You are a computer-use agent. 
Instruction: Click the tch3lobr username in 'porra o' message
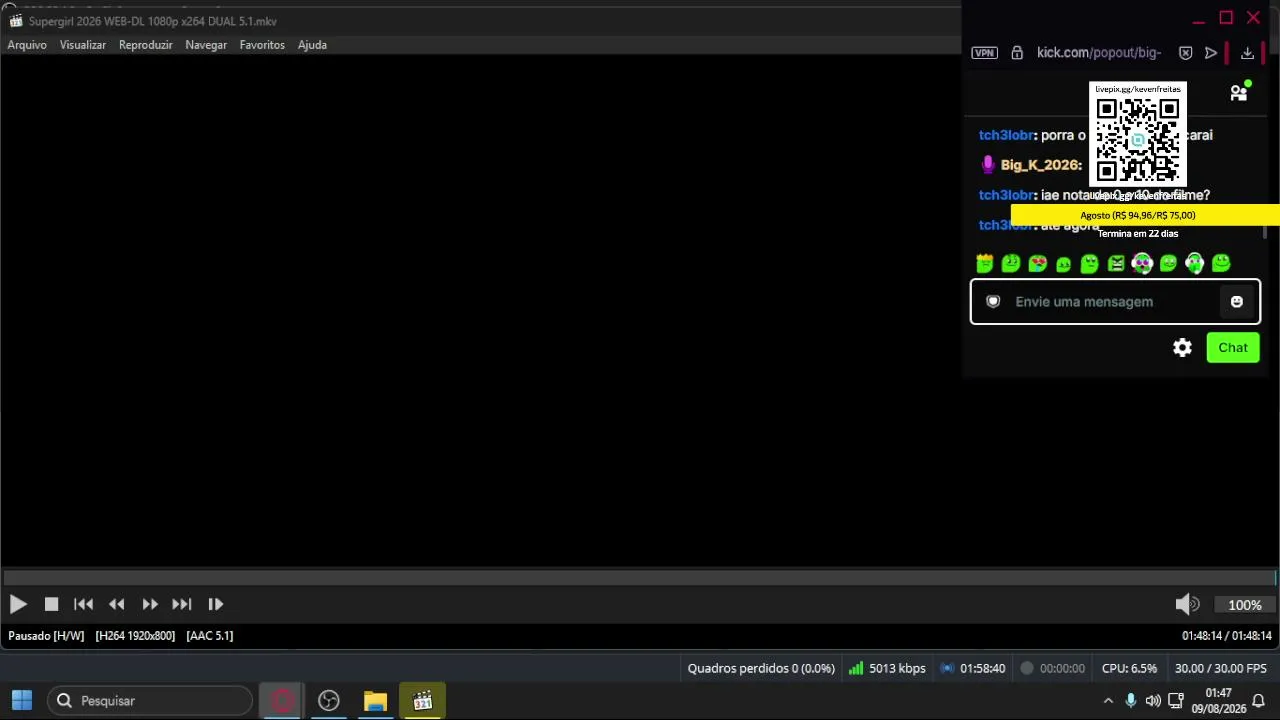point(1006,135)
